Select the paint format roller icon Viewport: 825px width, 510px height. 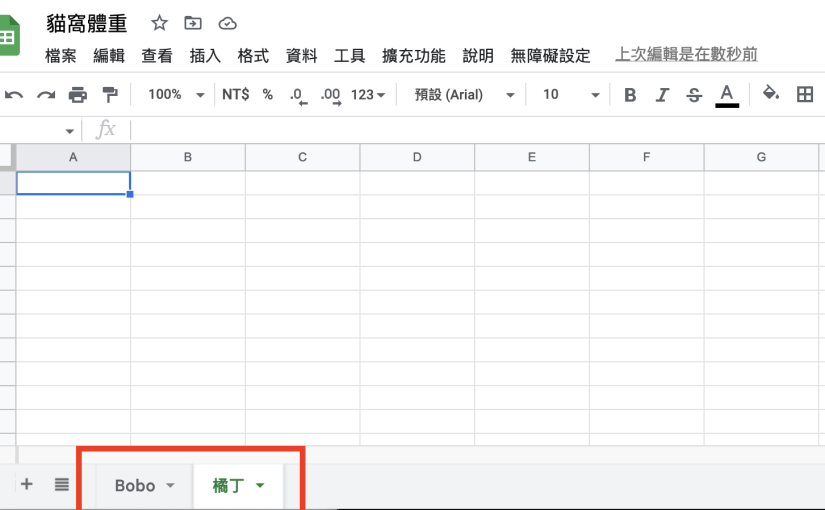pos(110,95)
